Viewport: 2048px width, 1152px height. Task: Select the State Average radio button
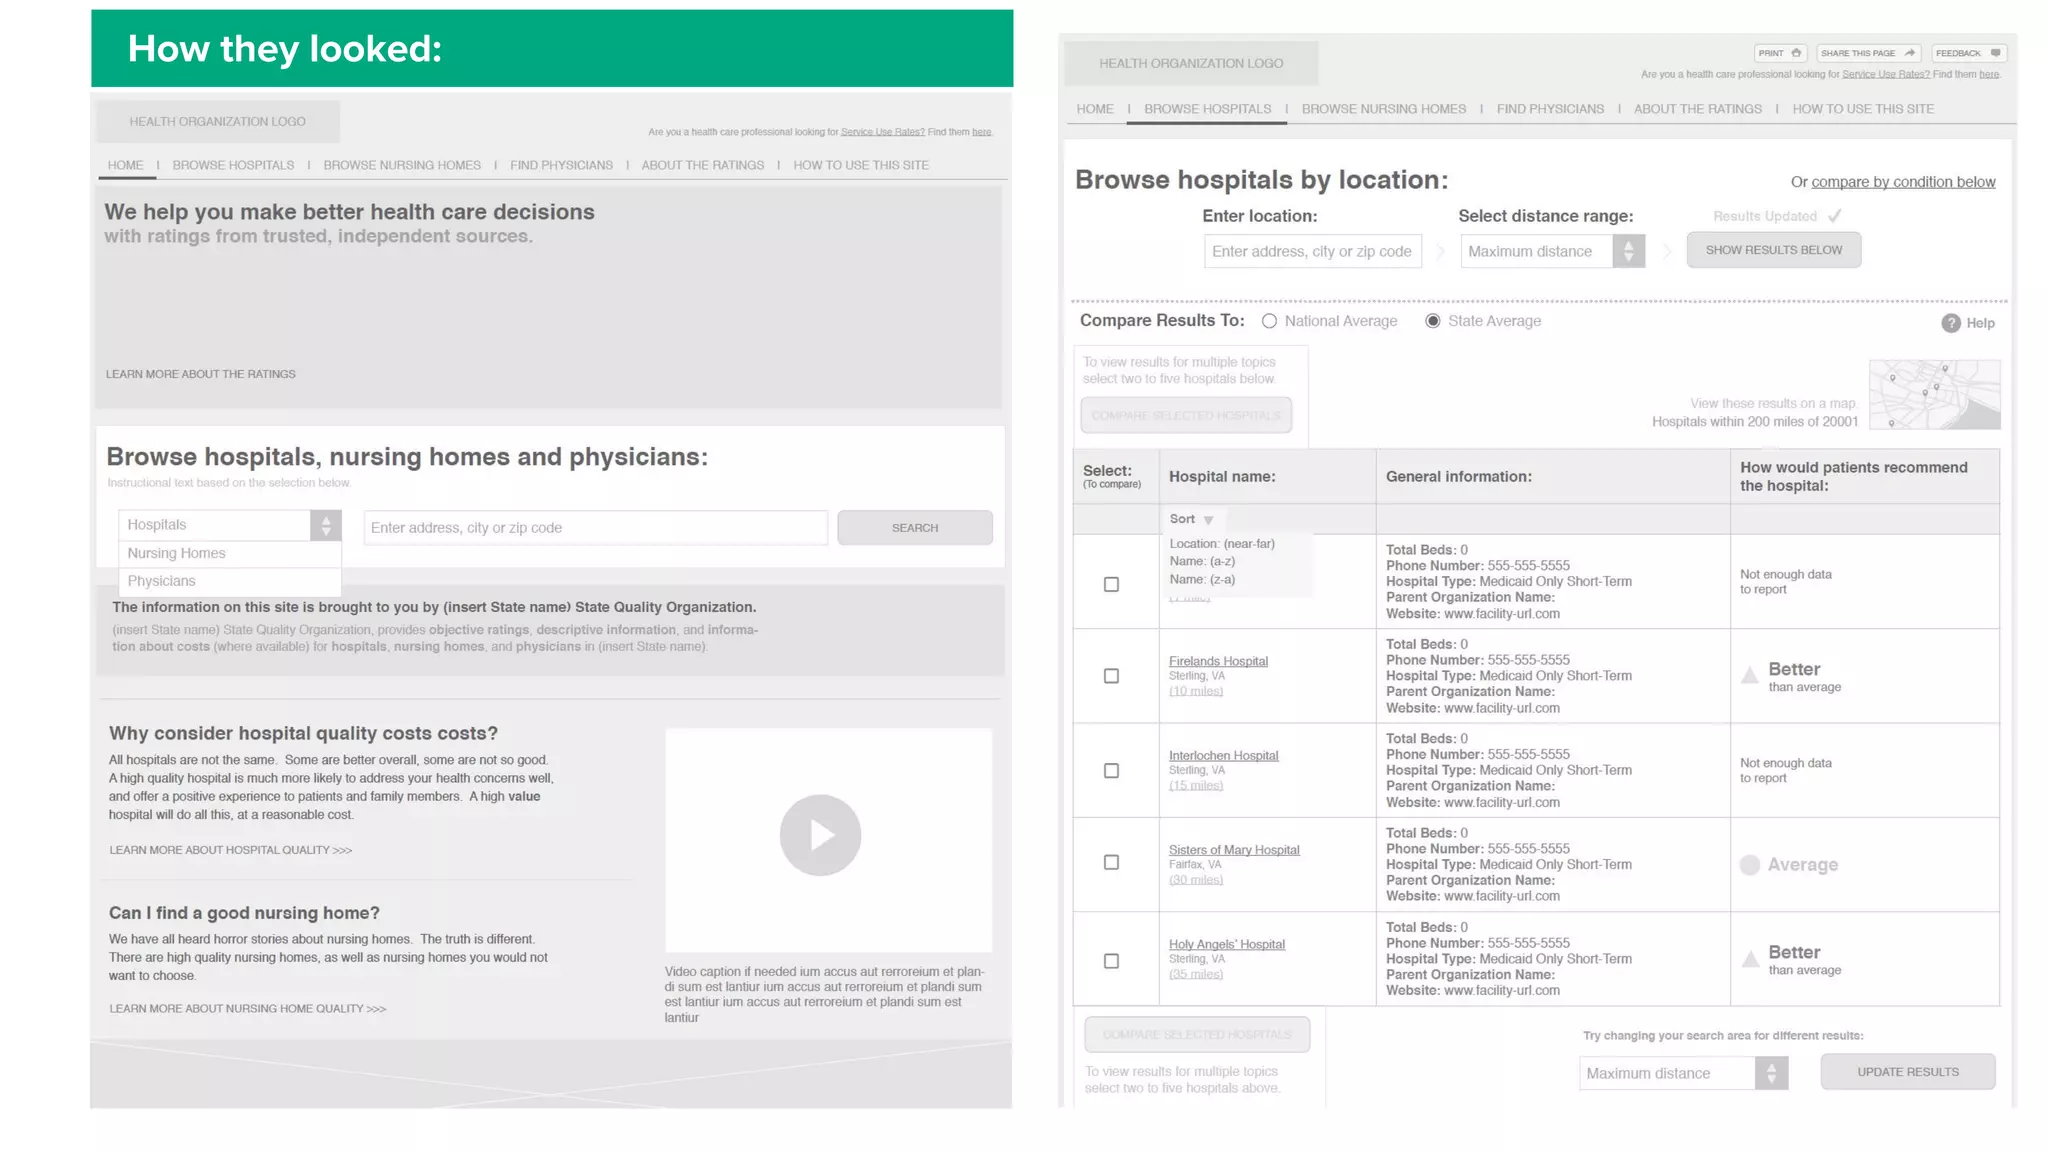tap(1433, 321)
